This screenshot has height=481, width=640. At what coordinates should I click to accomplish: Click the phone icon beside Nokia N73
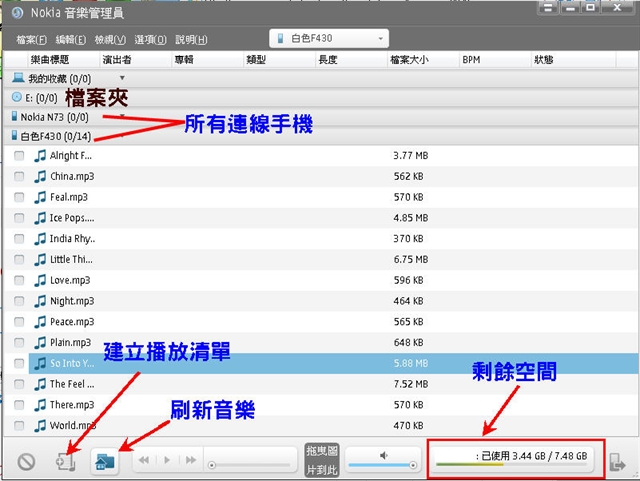point(15,116)
